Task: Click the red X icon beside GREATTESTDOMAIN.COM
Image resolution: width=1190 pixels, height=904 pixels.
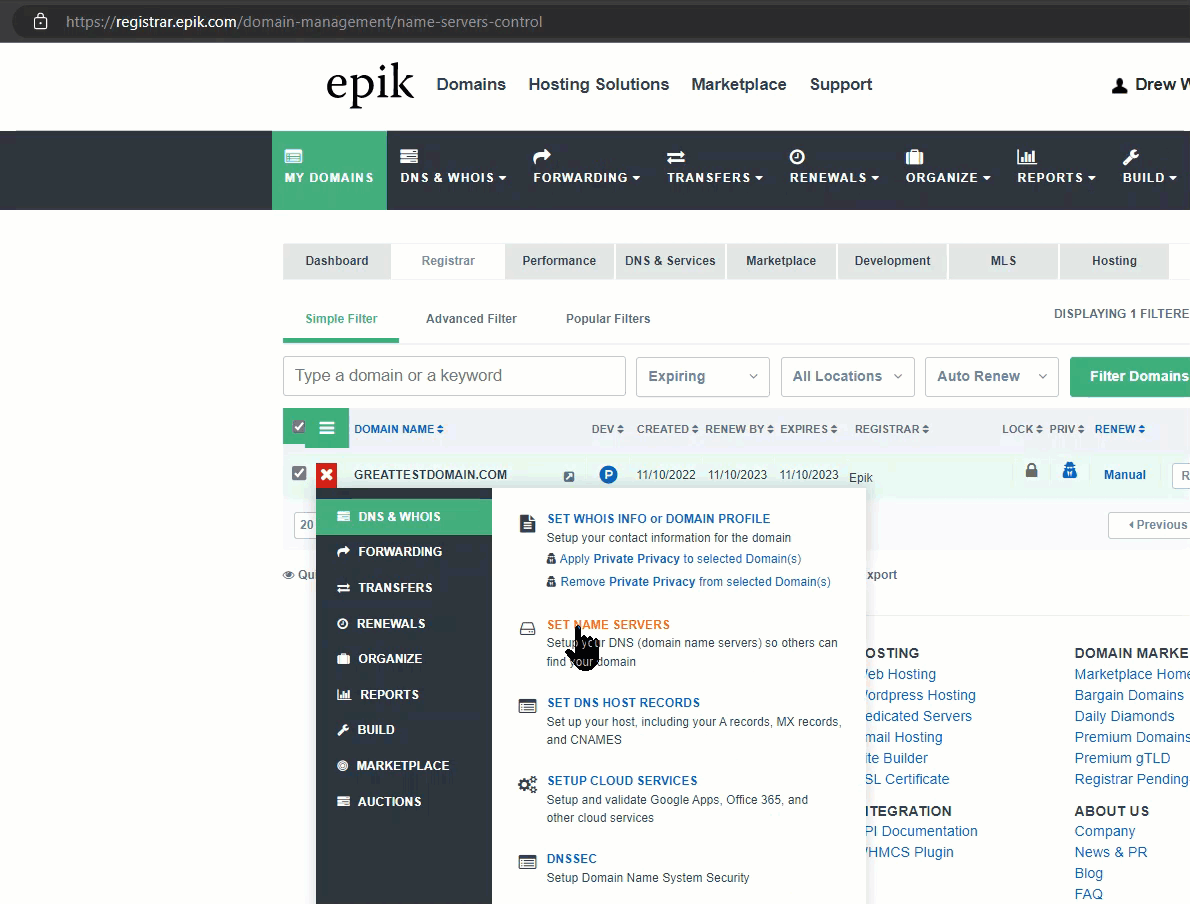Action: click(326, 474)
